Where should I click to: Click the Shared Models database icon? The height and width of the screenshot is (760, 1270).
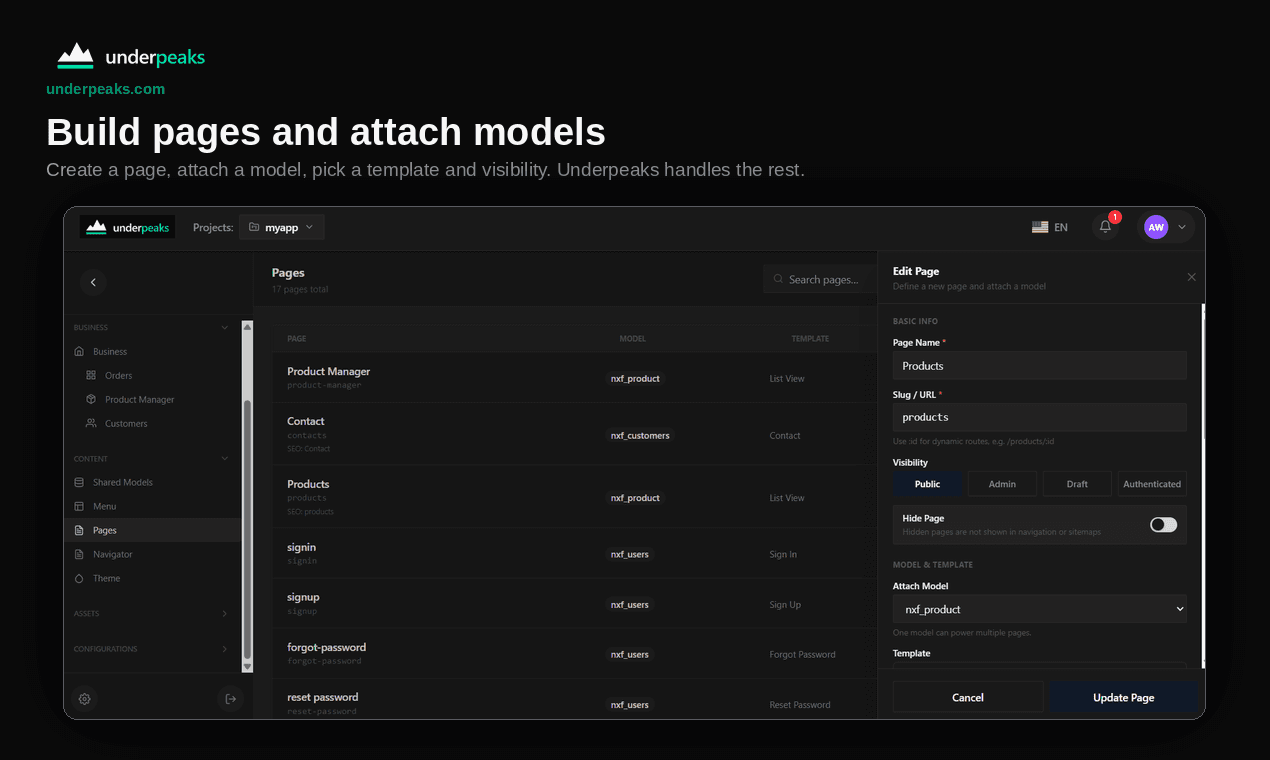pyautogui.click(x=79, y=482)
